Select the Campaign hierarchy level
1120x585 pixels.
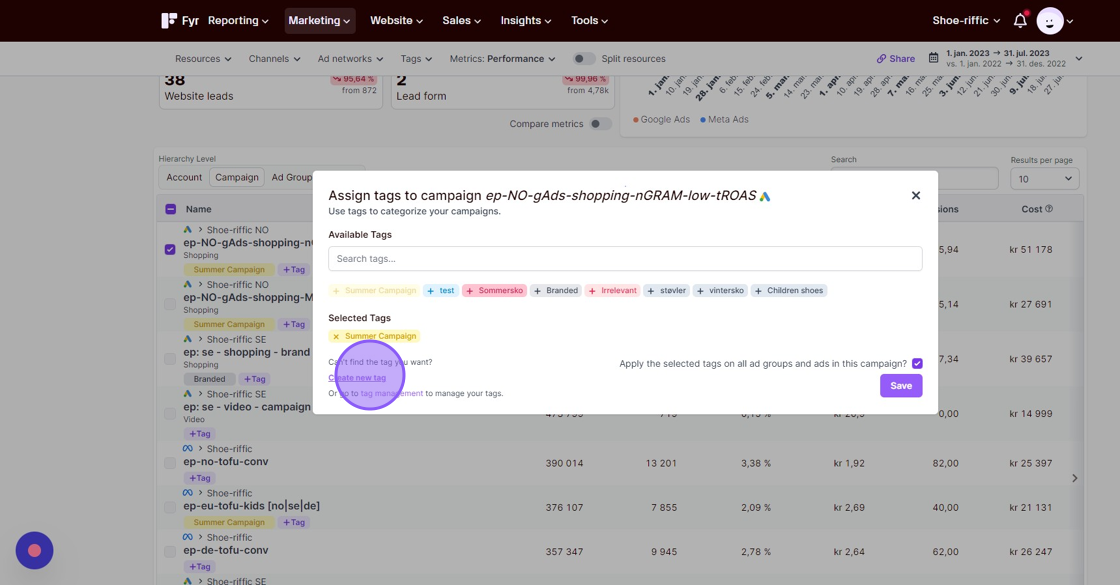coord(237,177)
